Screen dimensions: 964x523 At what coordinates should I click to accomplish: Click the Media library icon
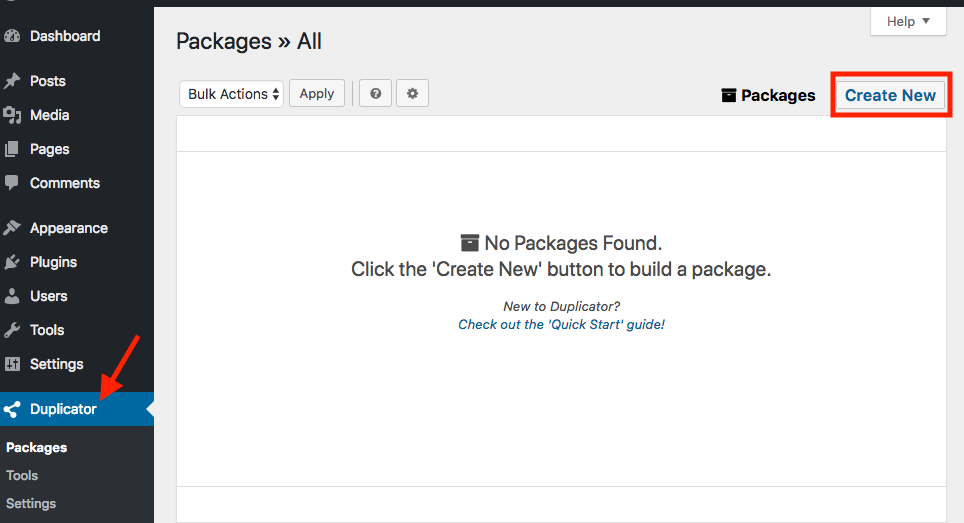point(12,115)
